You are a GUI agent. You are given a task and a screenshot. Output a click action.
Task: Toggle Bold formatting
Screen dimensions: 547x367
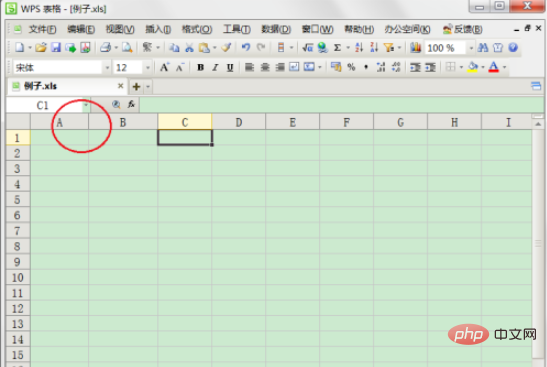[x=200, y=67]
